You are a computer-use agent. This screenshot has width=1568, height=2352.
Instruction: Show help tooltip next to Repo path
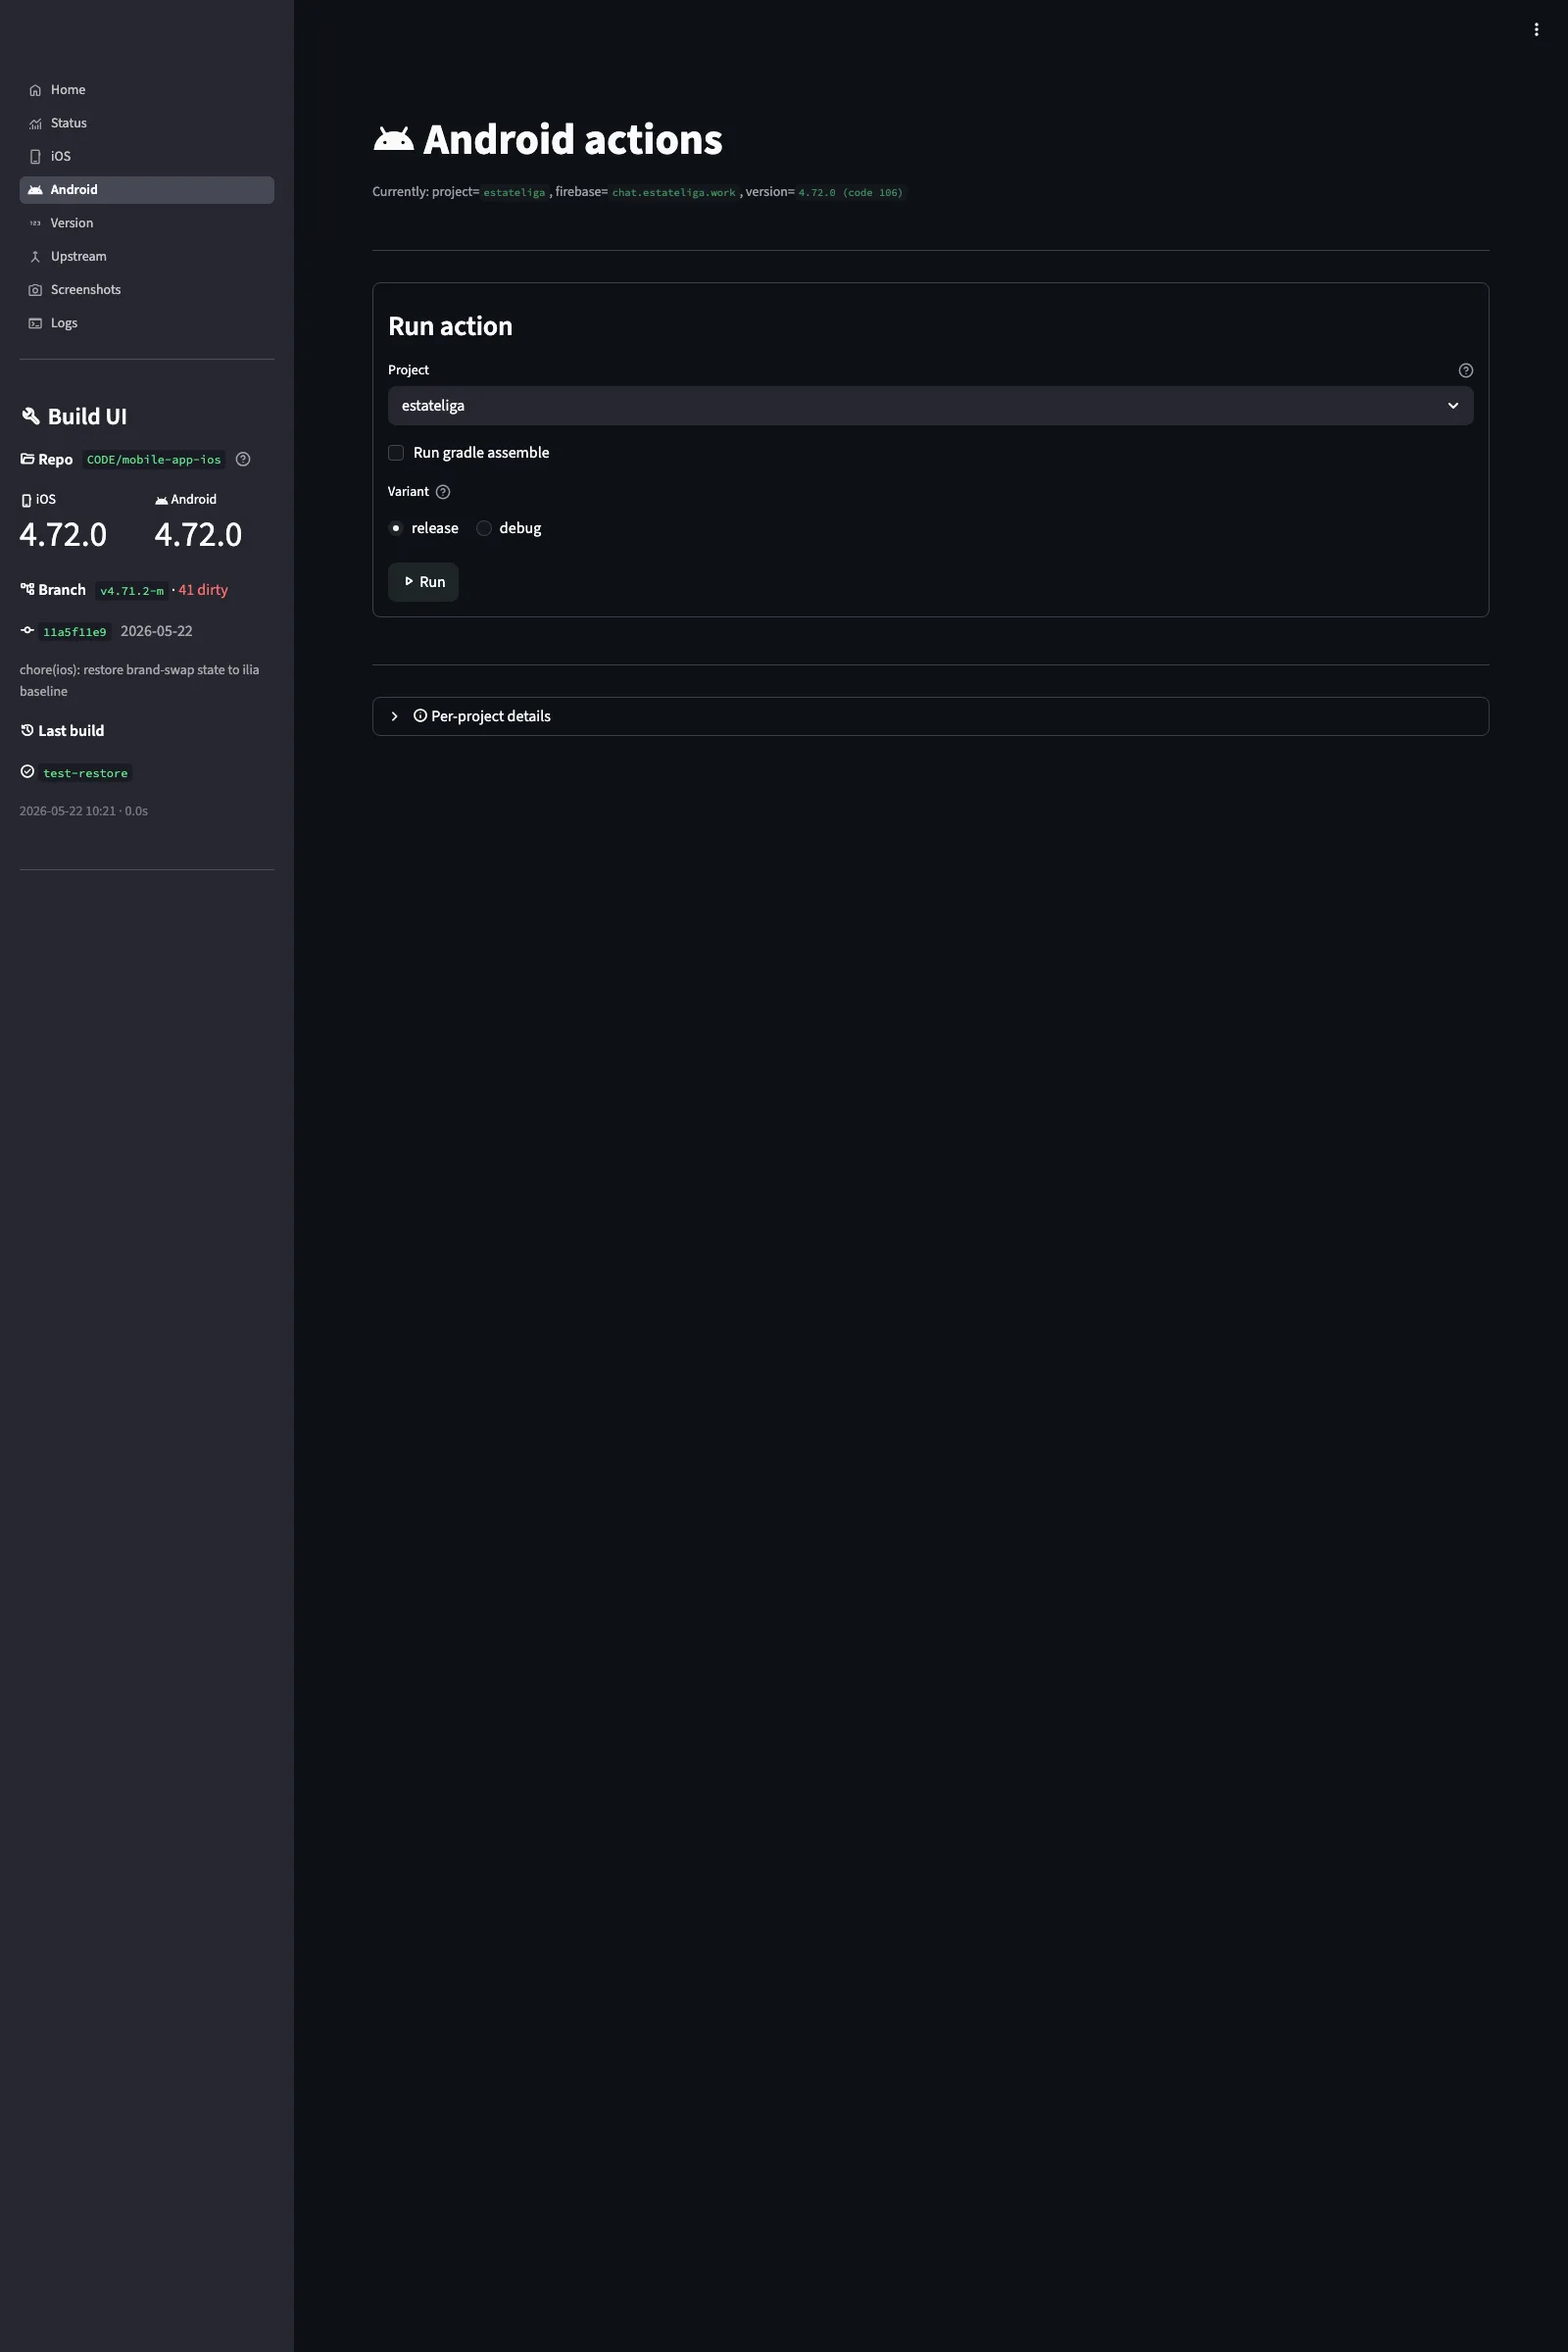(x=243, y=459)
